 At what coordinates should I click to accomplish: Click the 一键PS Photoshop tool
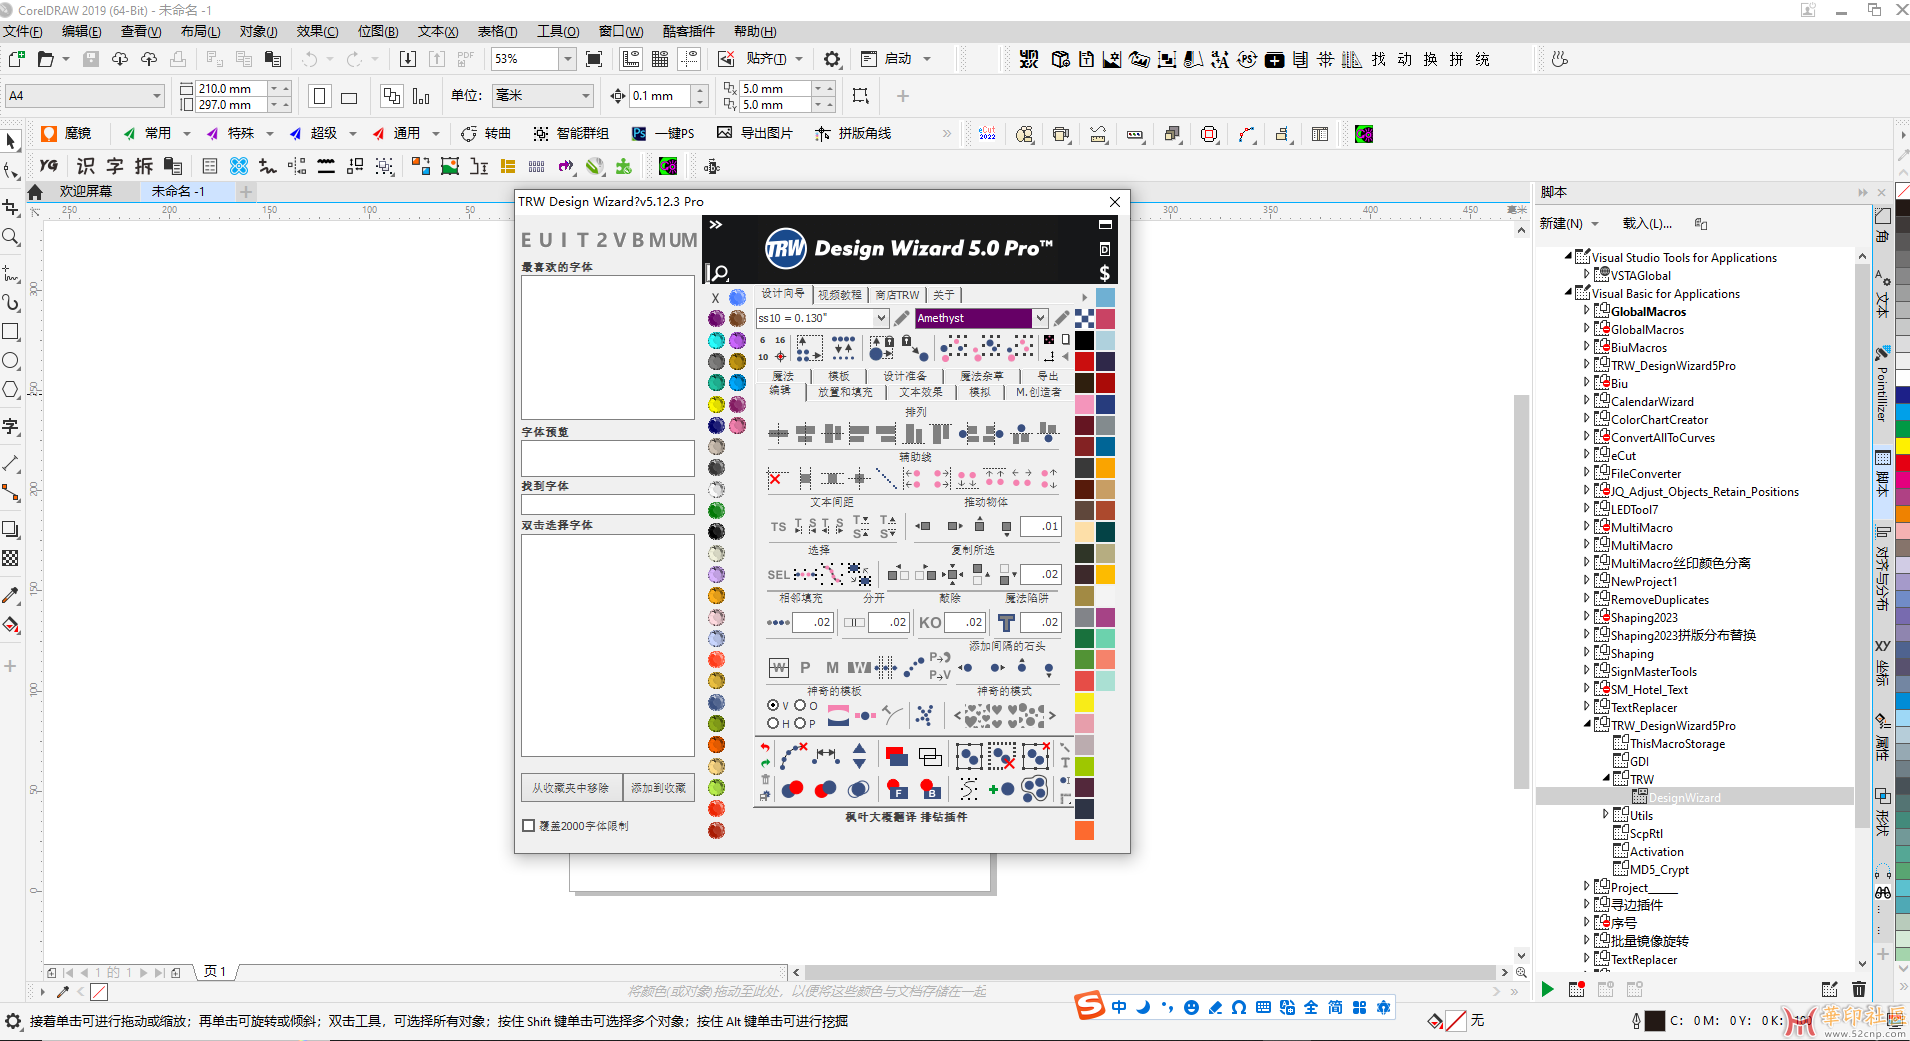tap(663, 133)
